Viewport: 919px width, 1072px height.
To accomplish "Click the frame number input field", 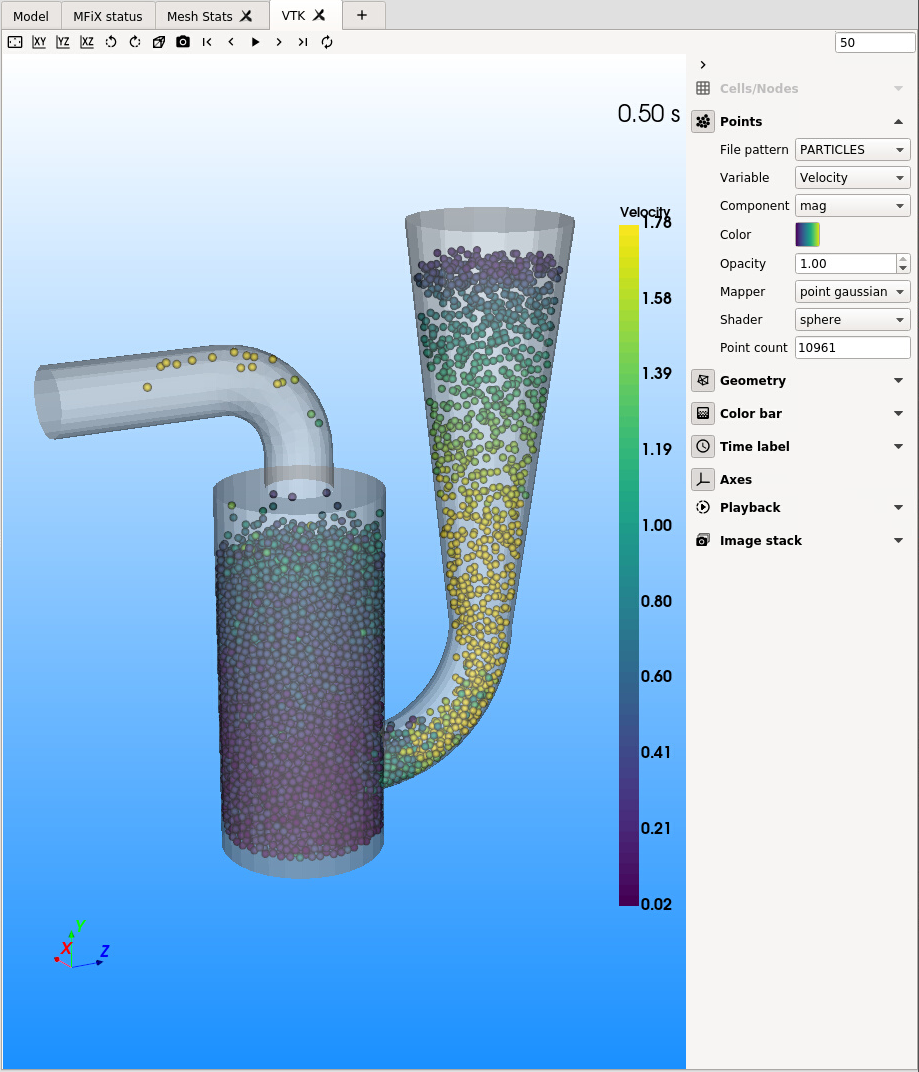I will (874, 42).
